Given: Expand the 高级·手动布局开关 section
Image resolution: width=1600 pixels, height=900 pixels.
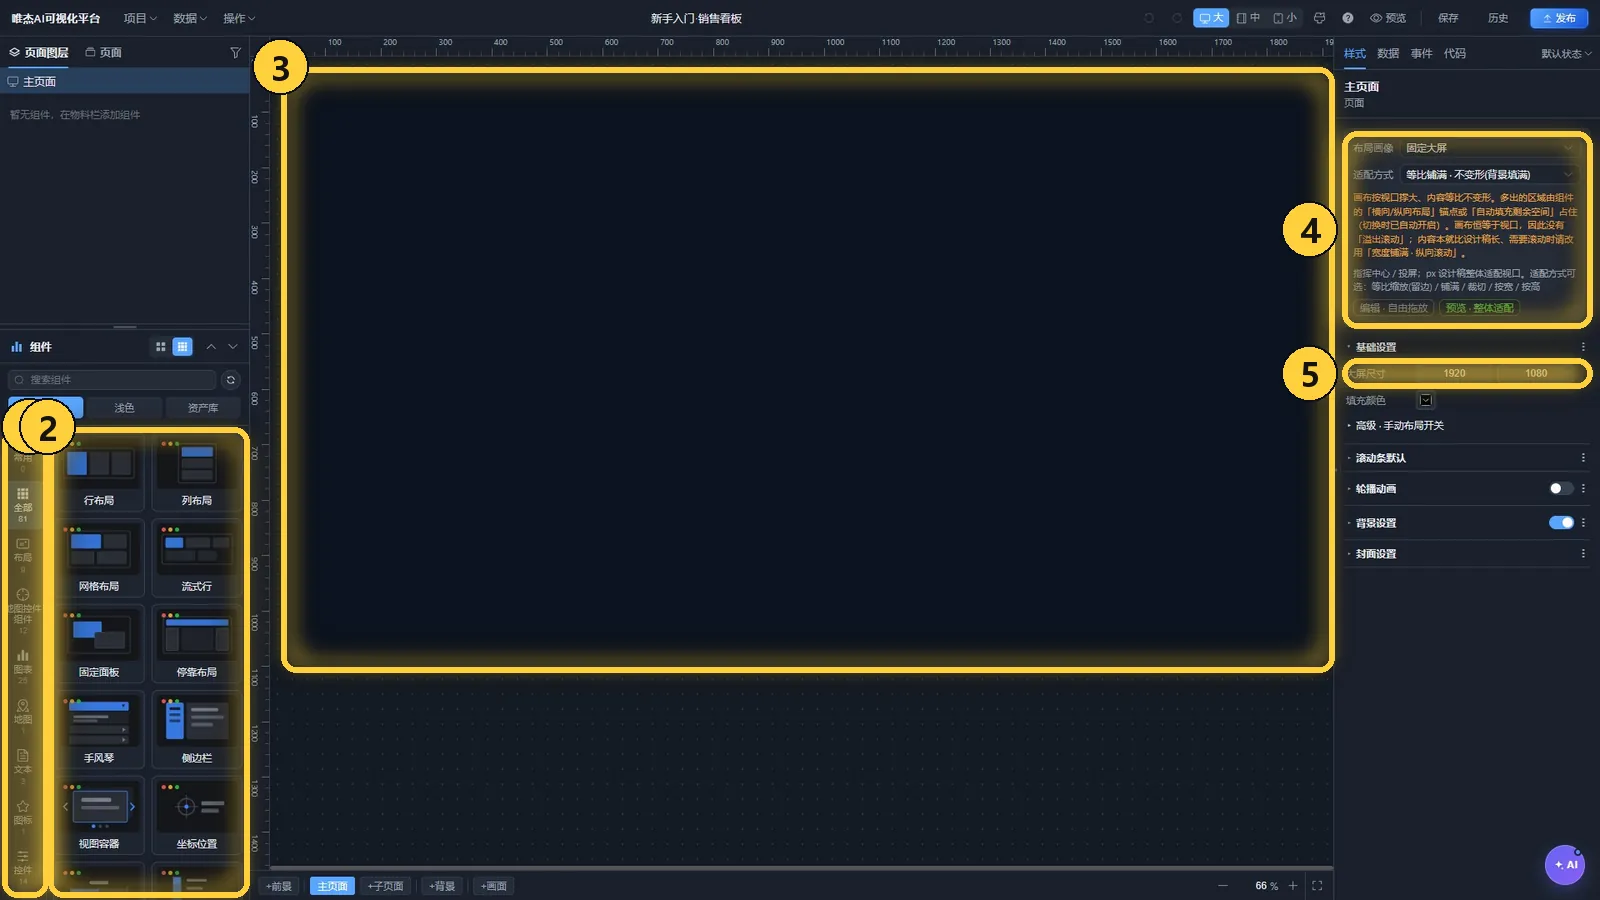Looking at the screenshot, I should click(1398, 426).
